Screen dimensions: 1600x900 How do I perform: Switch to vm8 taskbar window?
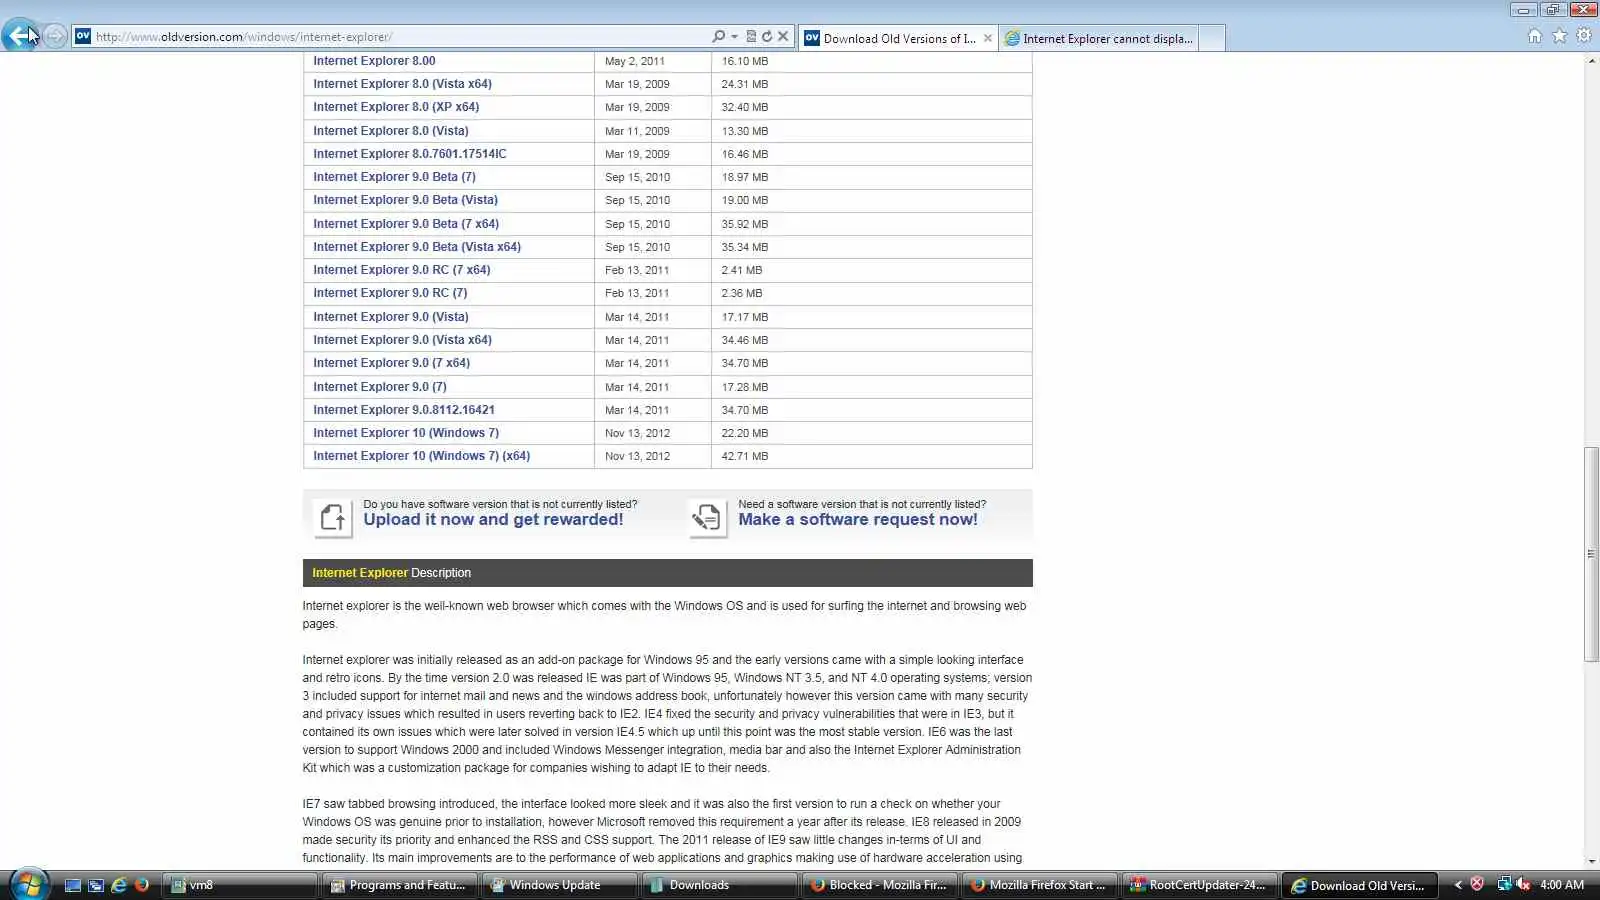239,885
